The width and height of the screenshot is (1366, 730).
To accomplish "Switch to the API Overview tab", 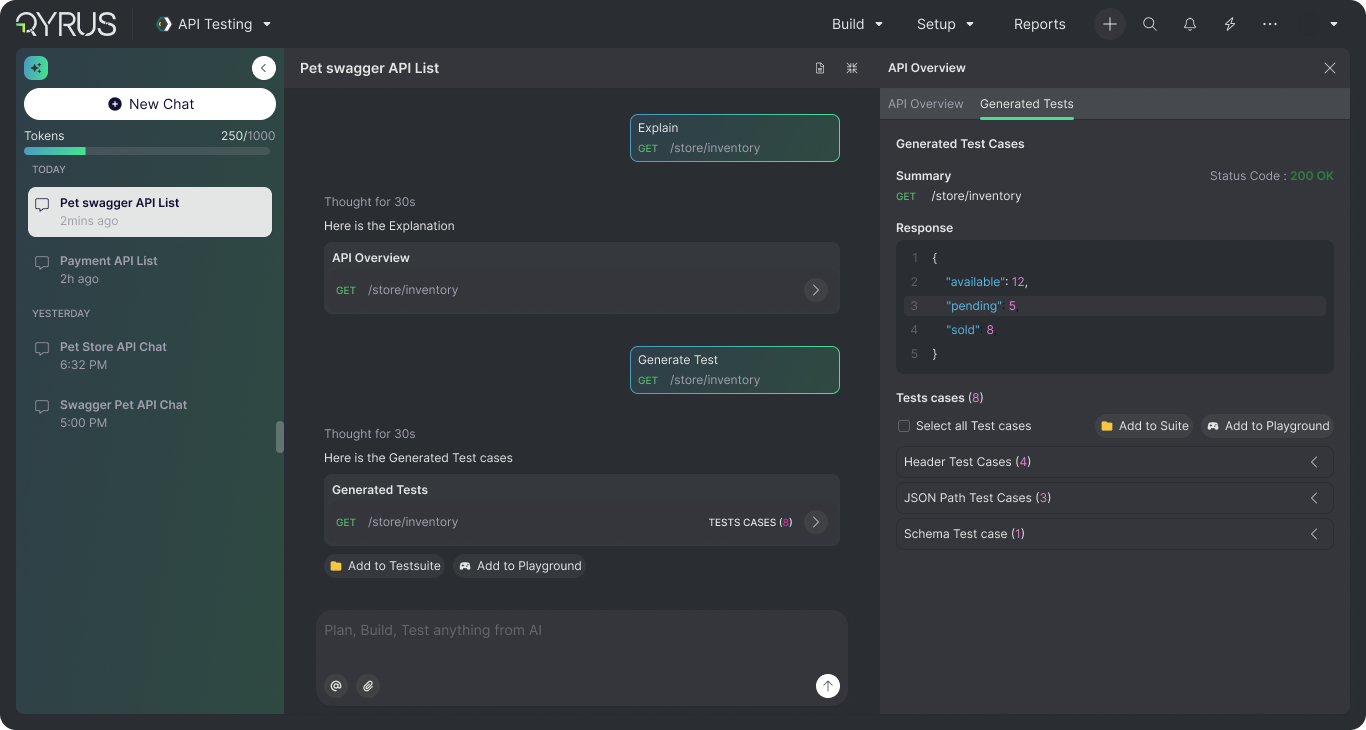I will [926, 104].
